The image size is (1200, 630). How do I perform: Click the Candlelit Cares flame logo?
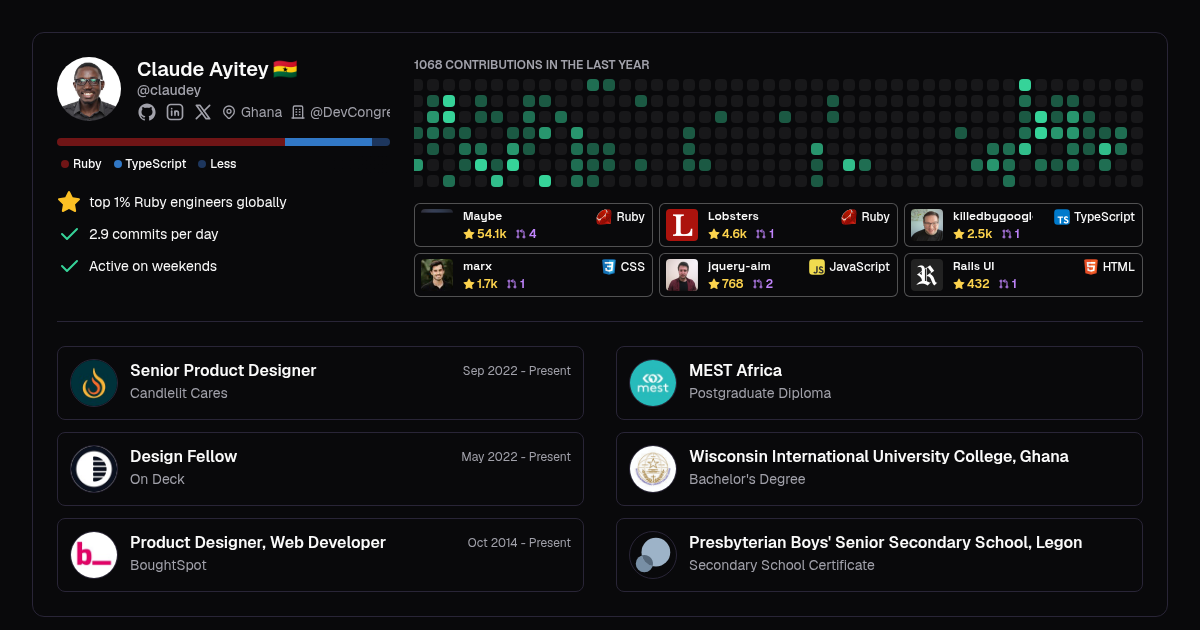[x=94, y=383]
